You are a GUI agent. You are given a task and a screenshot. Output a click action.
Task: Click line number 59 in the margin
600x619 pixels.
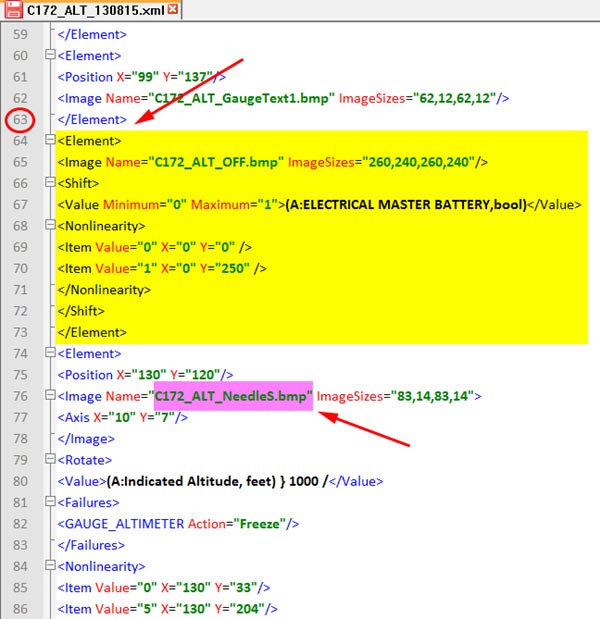click(x=20, y=35)
